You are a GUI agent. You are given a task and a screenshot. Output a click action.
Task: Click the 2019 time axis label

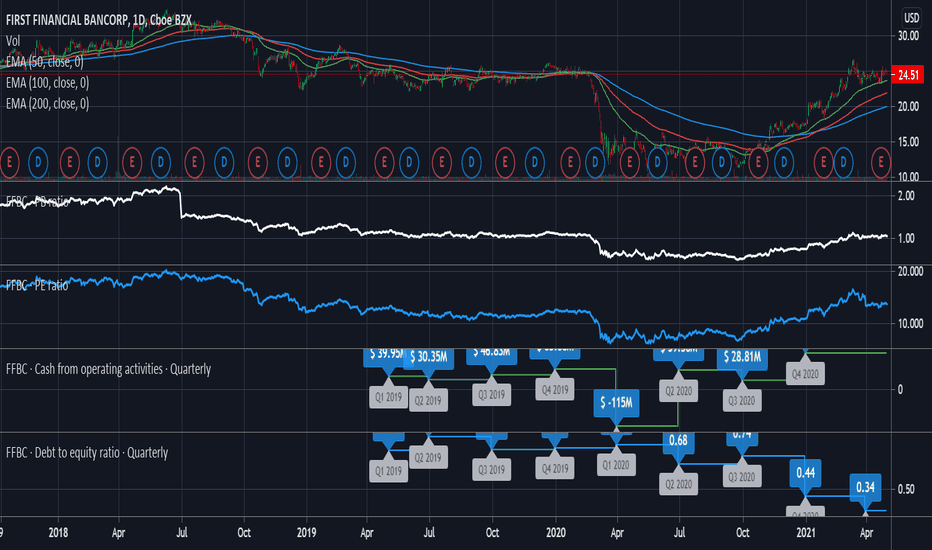pos(307,532)
